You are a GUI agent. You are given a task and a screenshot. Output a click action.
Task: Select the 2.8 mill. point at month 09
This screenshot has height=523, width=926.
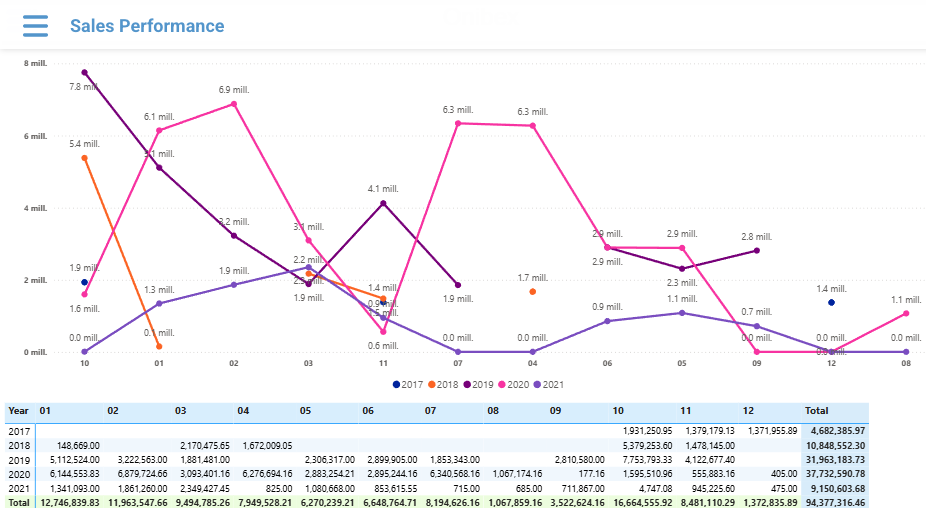(x=756, y=250)
